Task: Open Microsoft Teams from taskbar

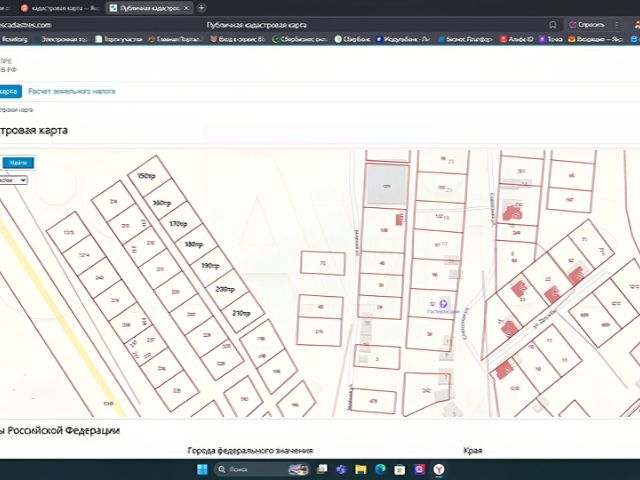Action: 342,469
